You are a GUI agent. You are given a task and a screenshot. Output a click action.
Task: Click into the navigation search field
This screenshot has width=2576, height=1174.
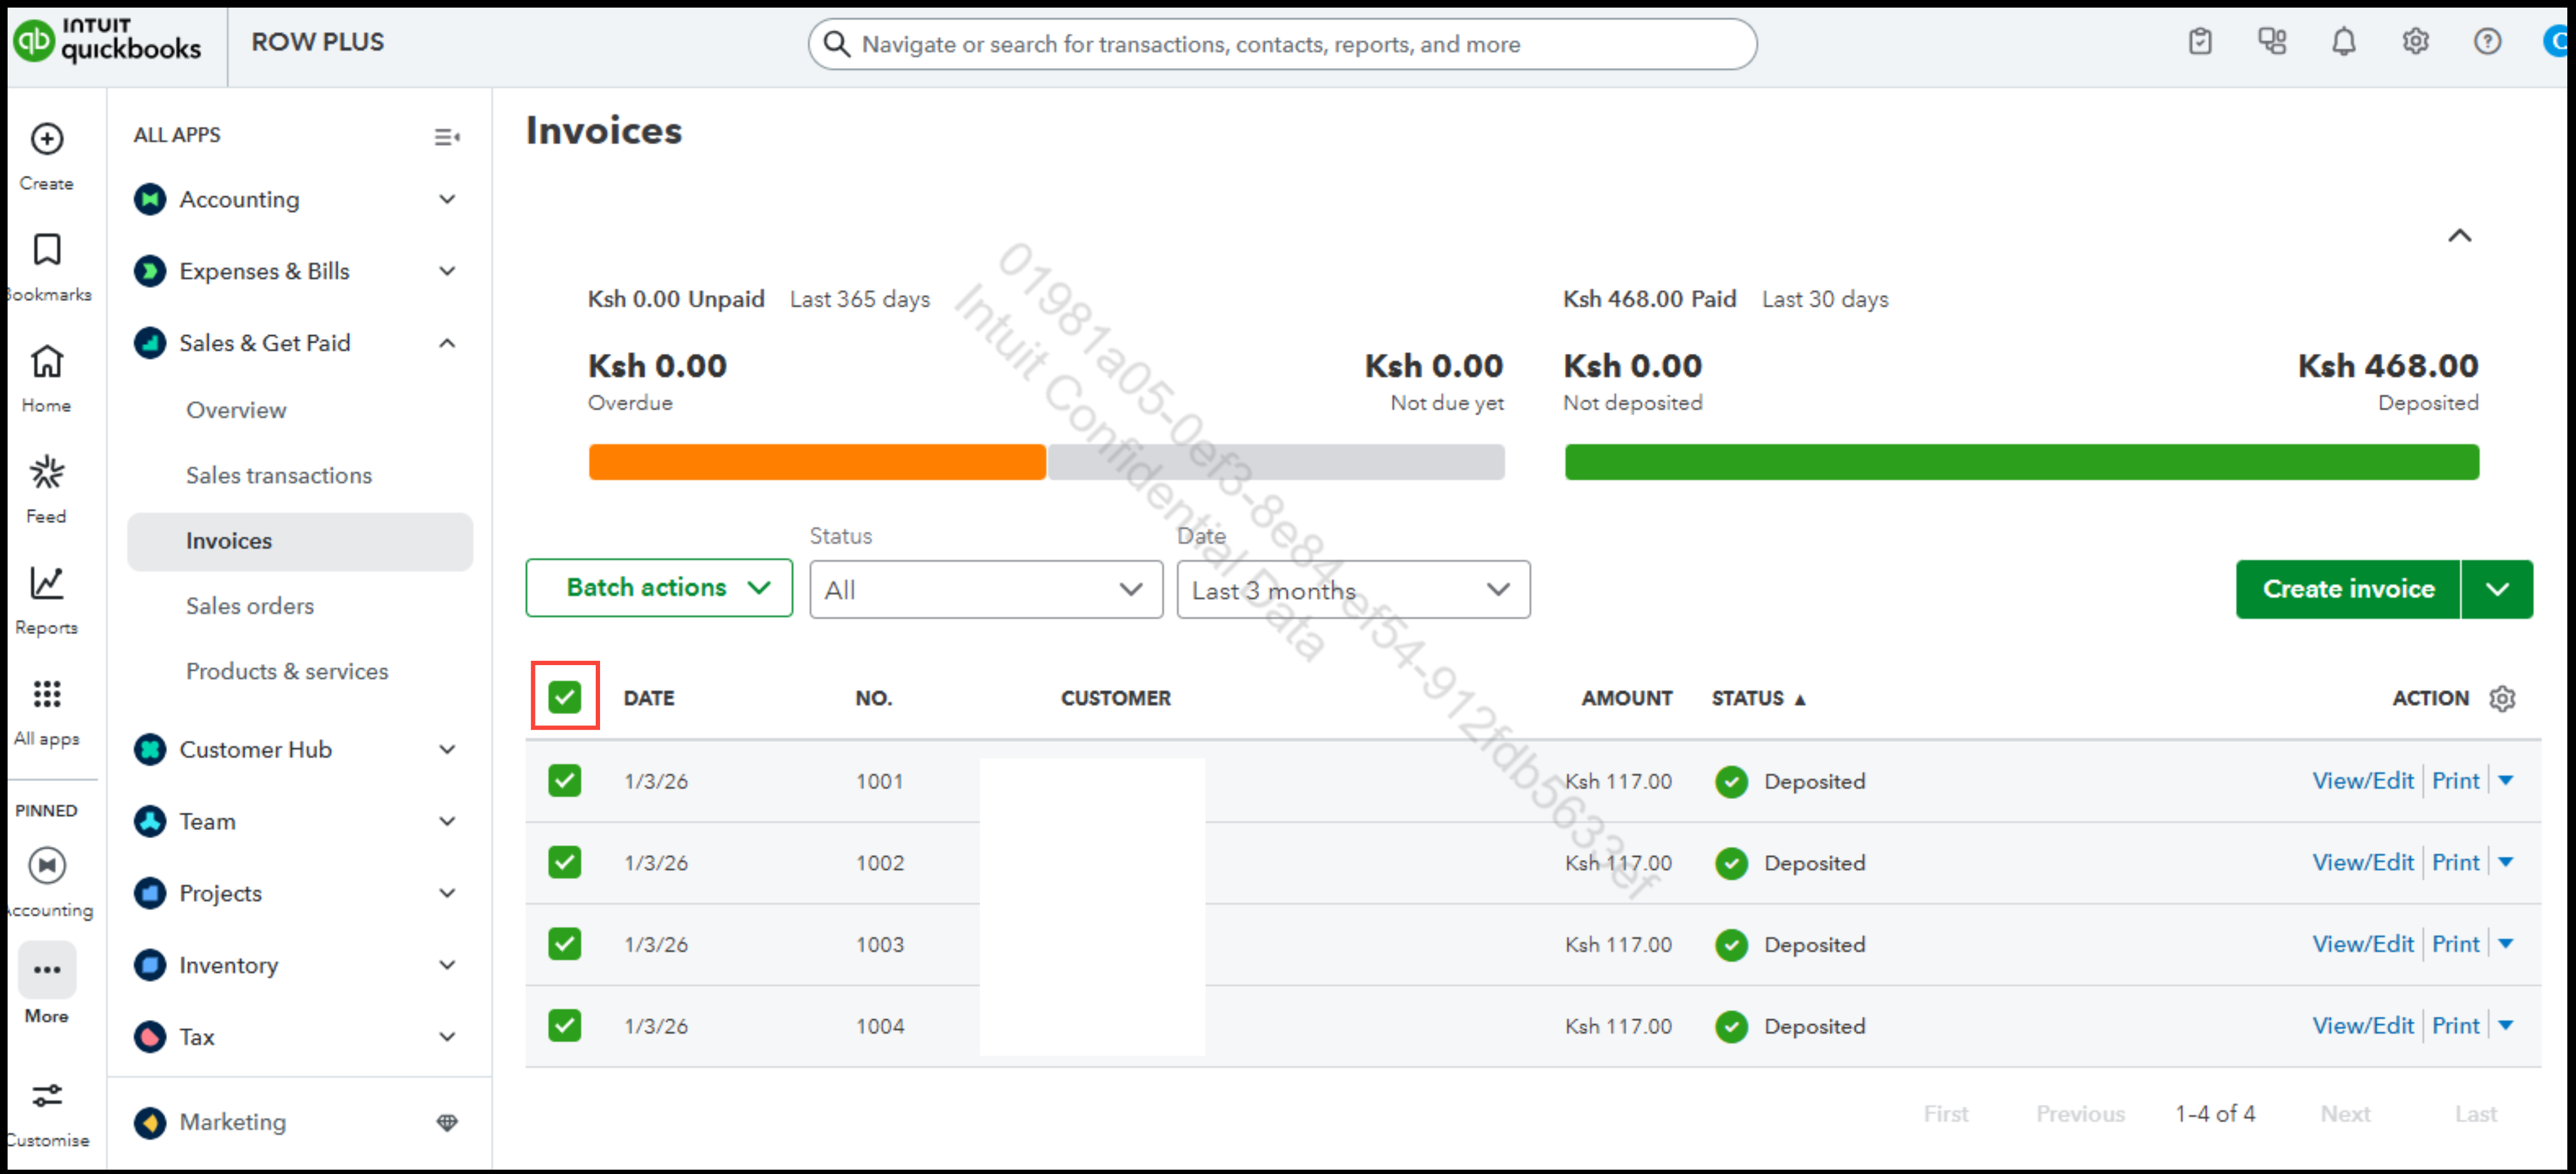click(1282, 44)
